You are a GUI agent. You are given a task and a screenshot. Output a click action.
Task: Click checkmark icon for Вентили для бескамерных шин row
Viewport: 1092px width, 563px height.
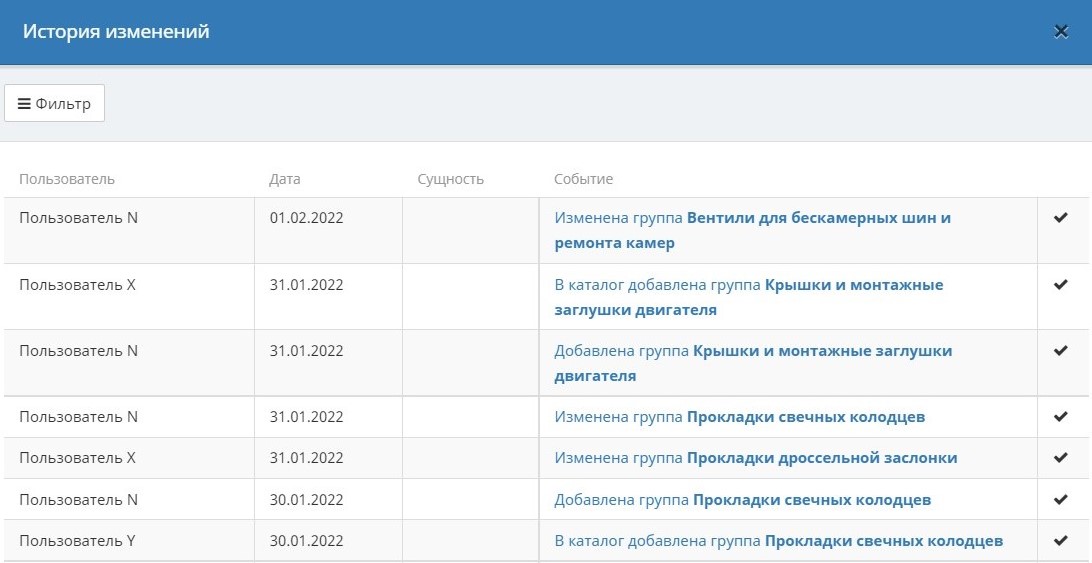tap(1061, 218)
